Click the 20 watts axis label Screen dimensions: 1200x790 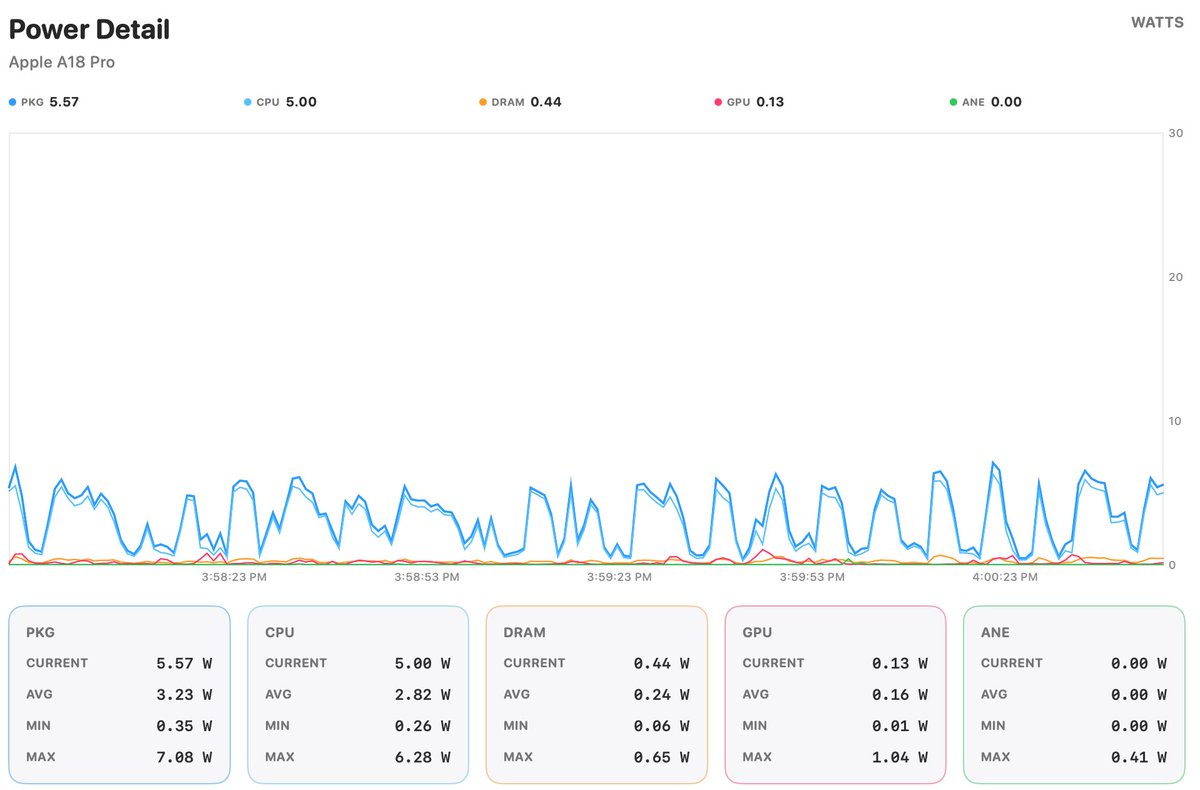coord(1175,277)
